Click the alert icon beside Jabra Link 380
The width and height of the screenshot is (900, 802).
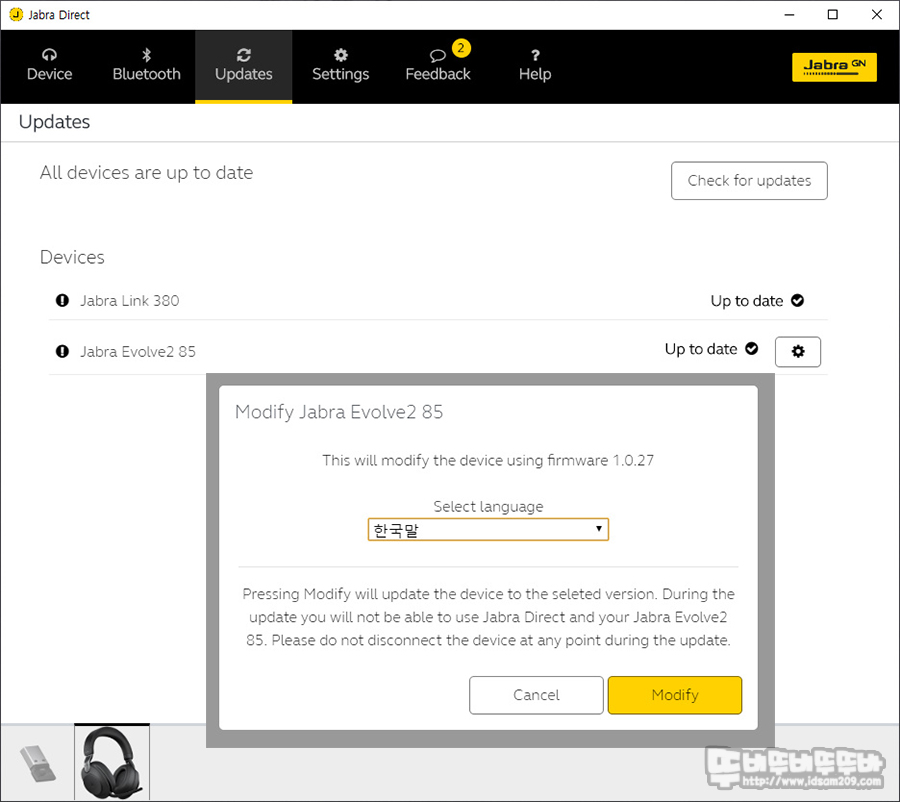coord(62,300)
